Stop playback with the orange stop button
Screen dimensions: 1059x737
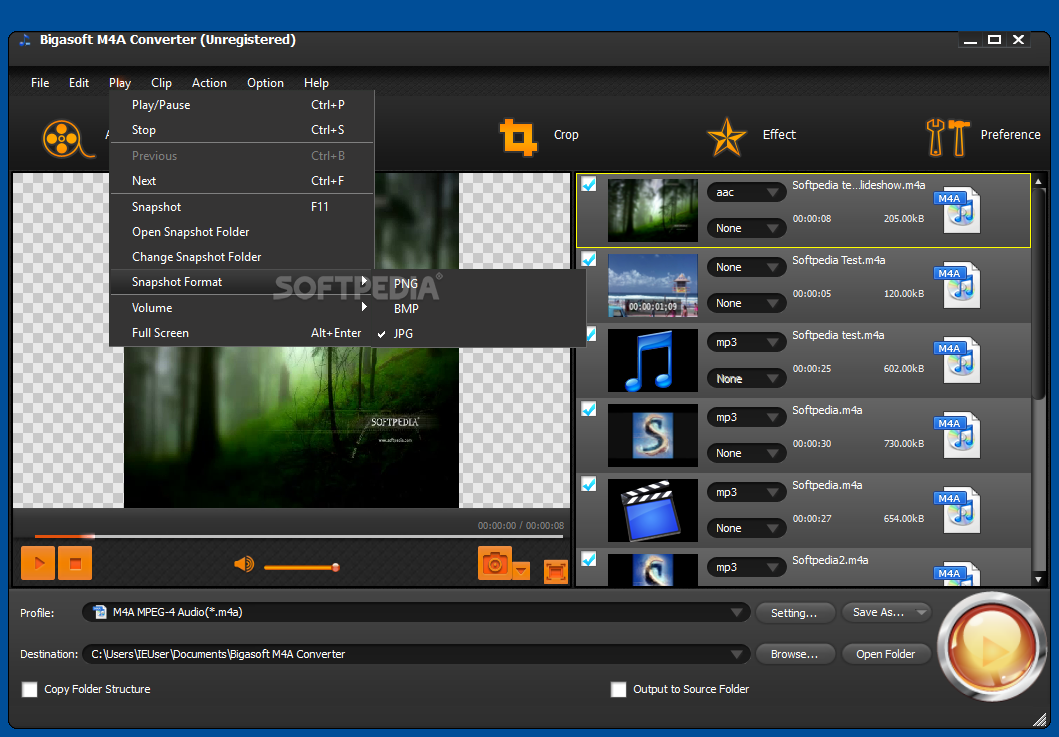(x=75, y=563)
